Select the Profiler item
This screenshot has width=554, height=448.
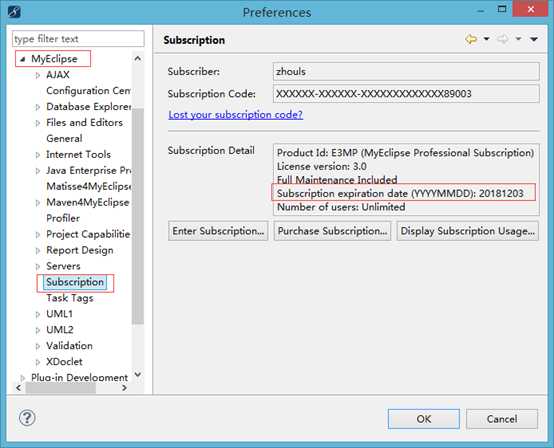coord(63,218)
